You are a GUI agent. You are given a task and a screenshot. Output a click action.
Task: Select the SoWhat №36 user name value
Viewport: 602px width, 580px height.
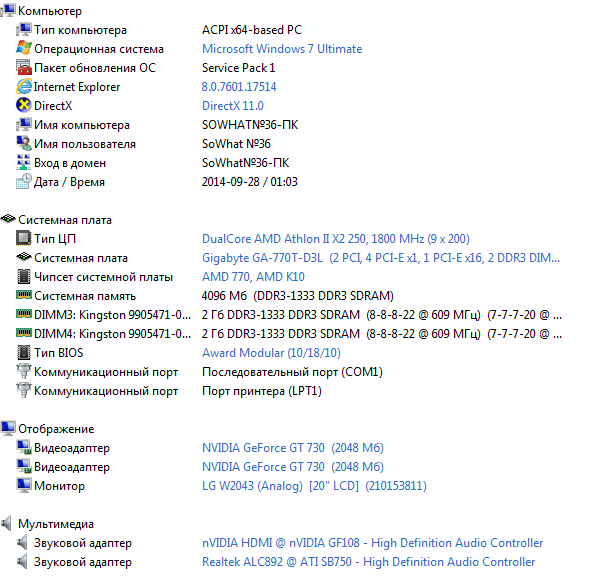point(236,144)
